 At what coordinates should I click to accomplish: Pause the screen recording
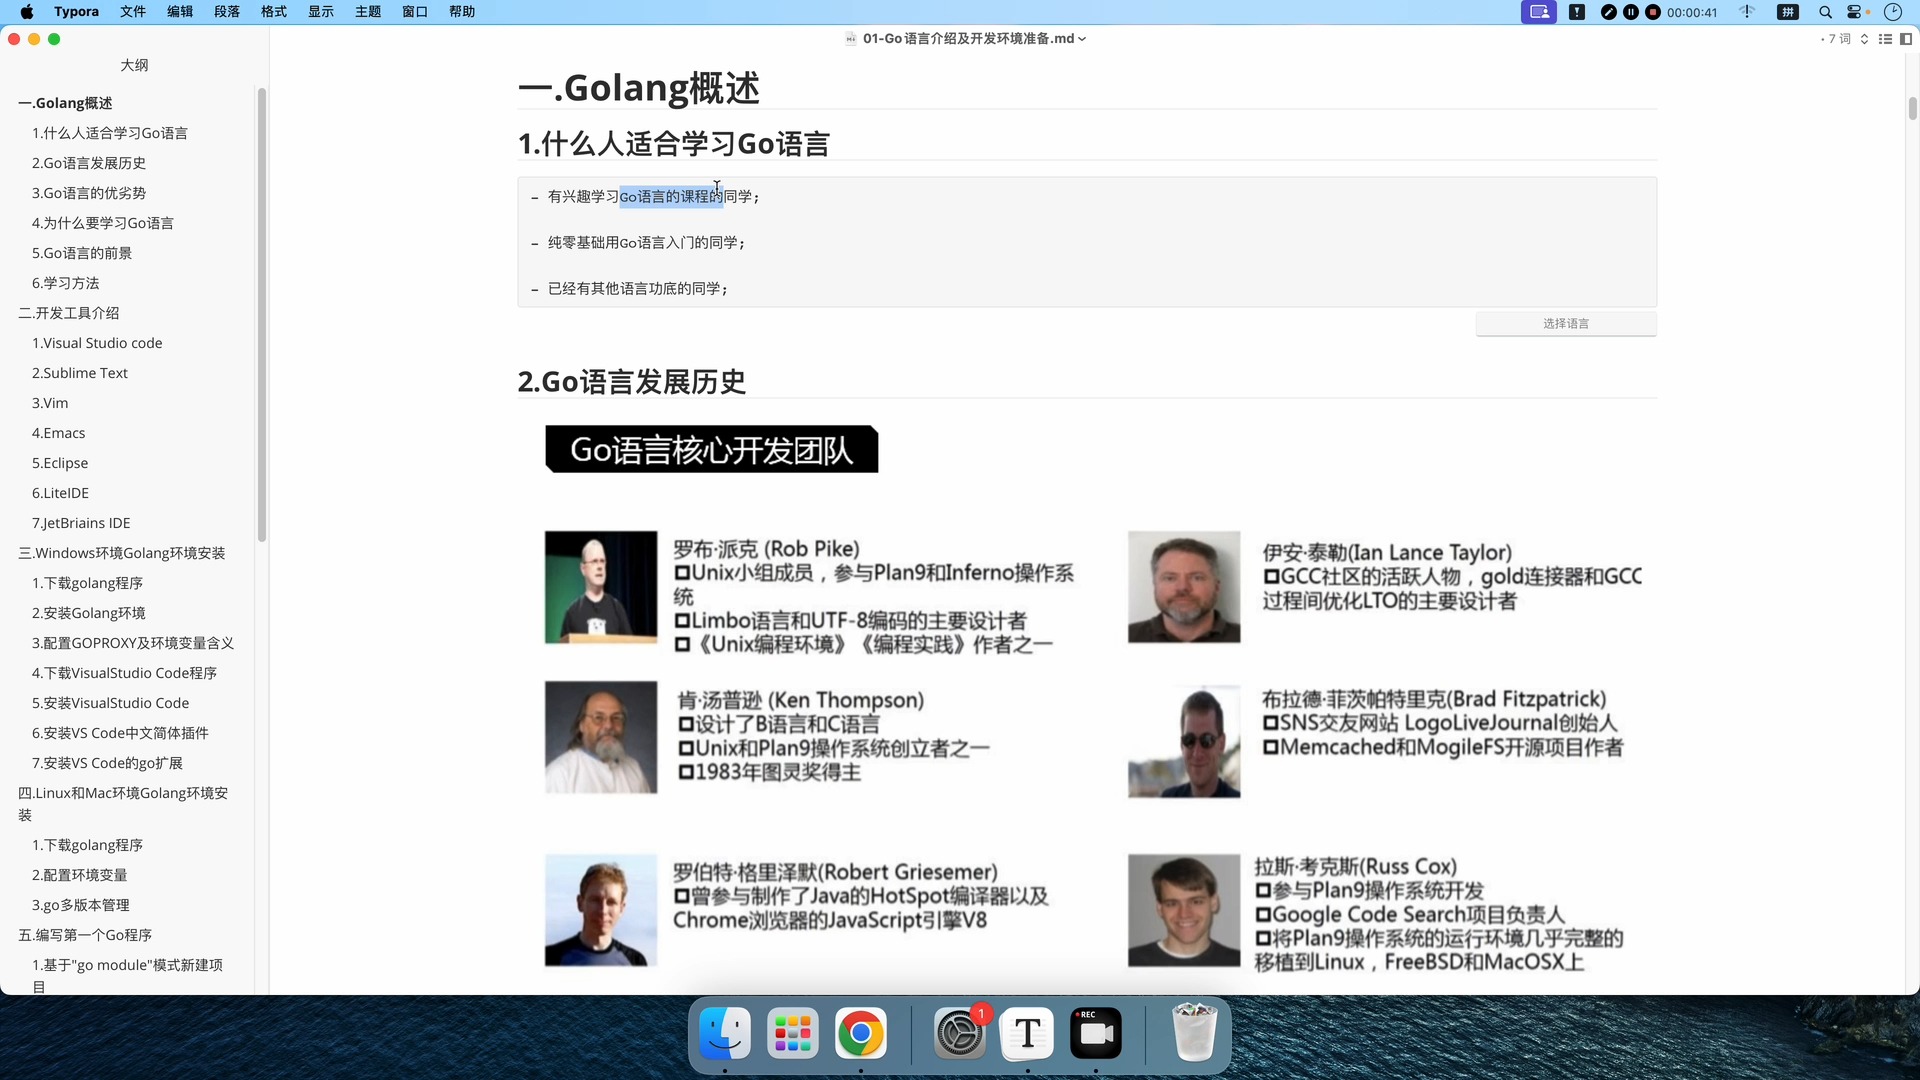(1631, 12)
